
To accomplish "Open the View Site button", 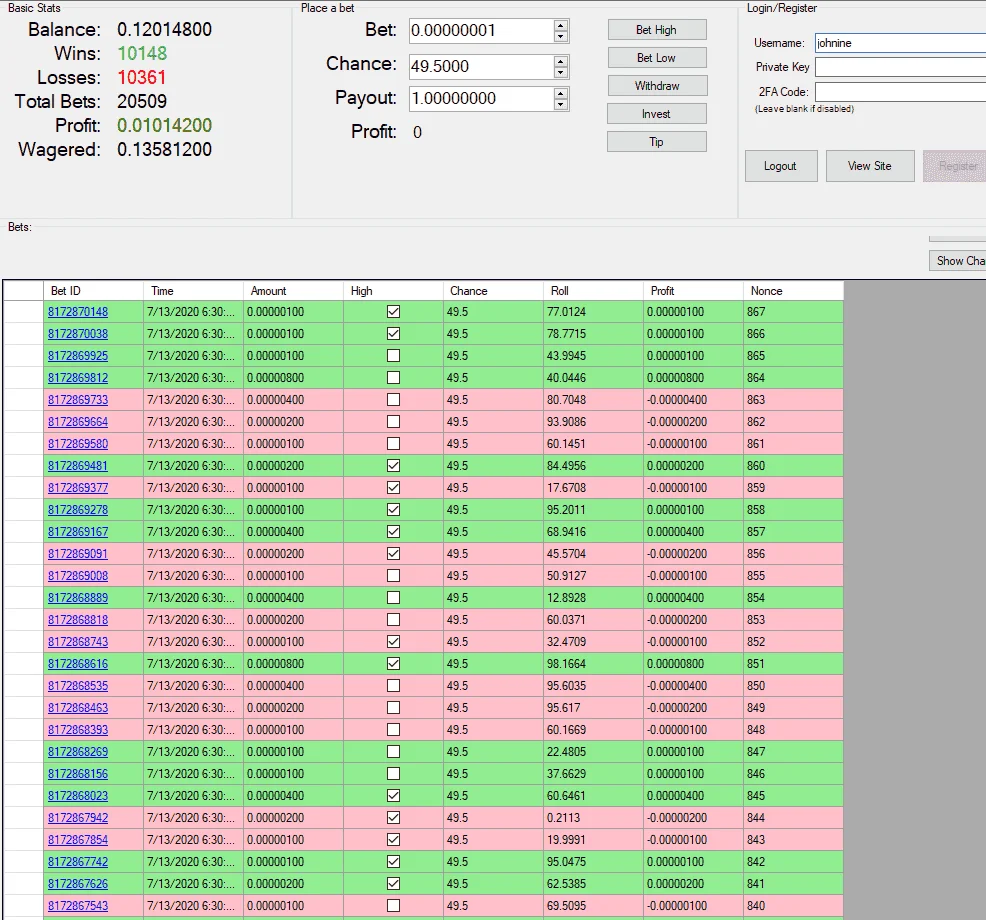I will (x=870, y=166).
